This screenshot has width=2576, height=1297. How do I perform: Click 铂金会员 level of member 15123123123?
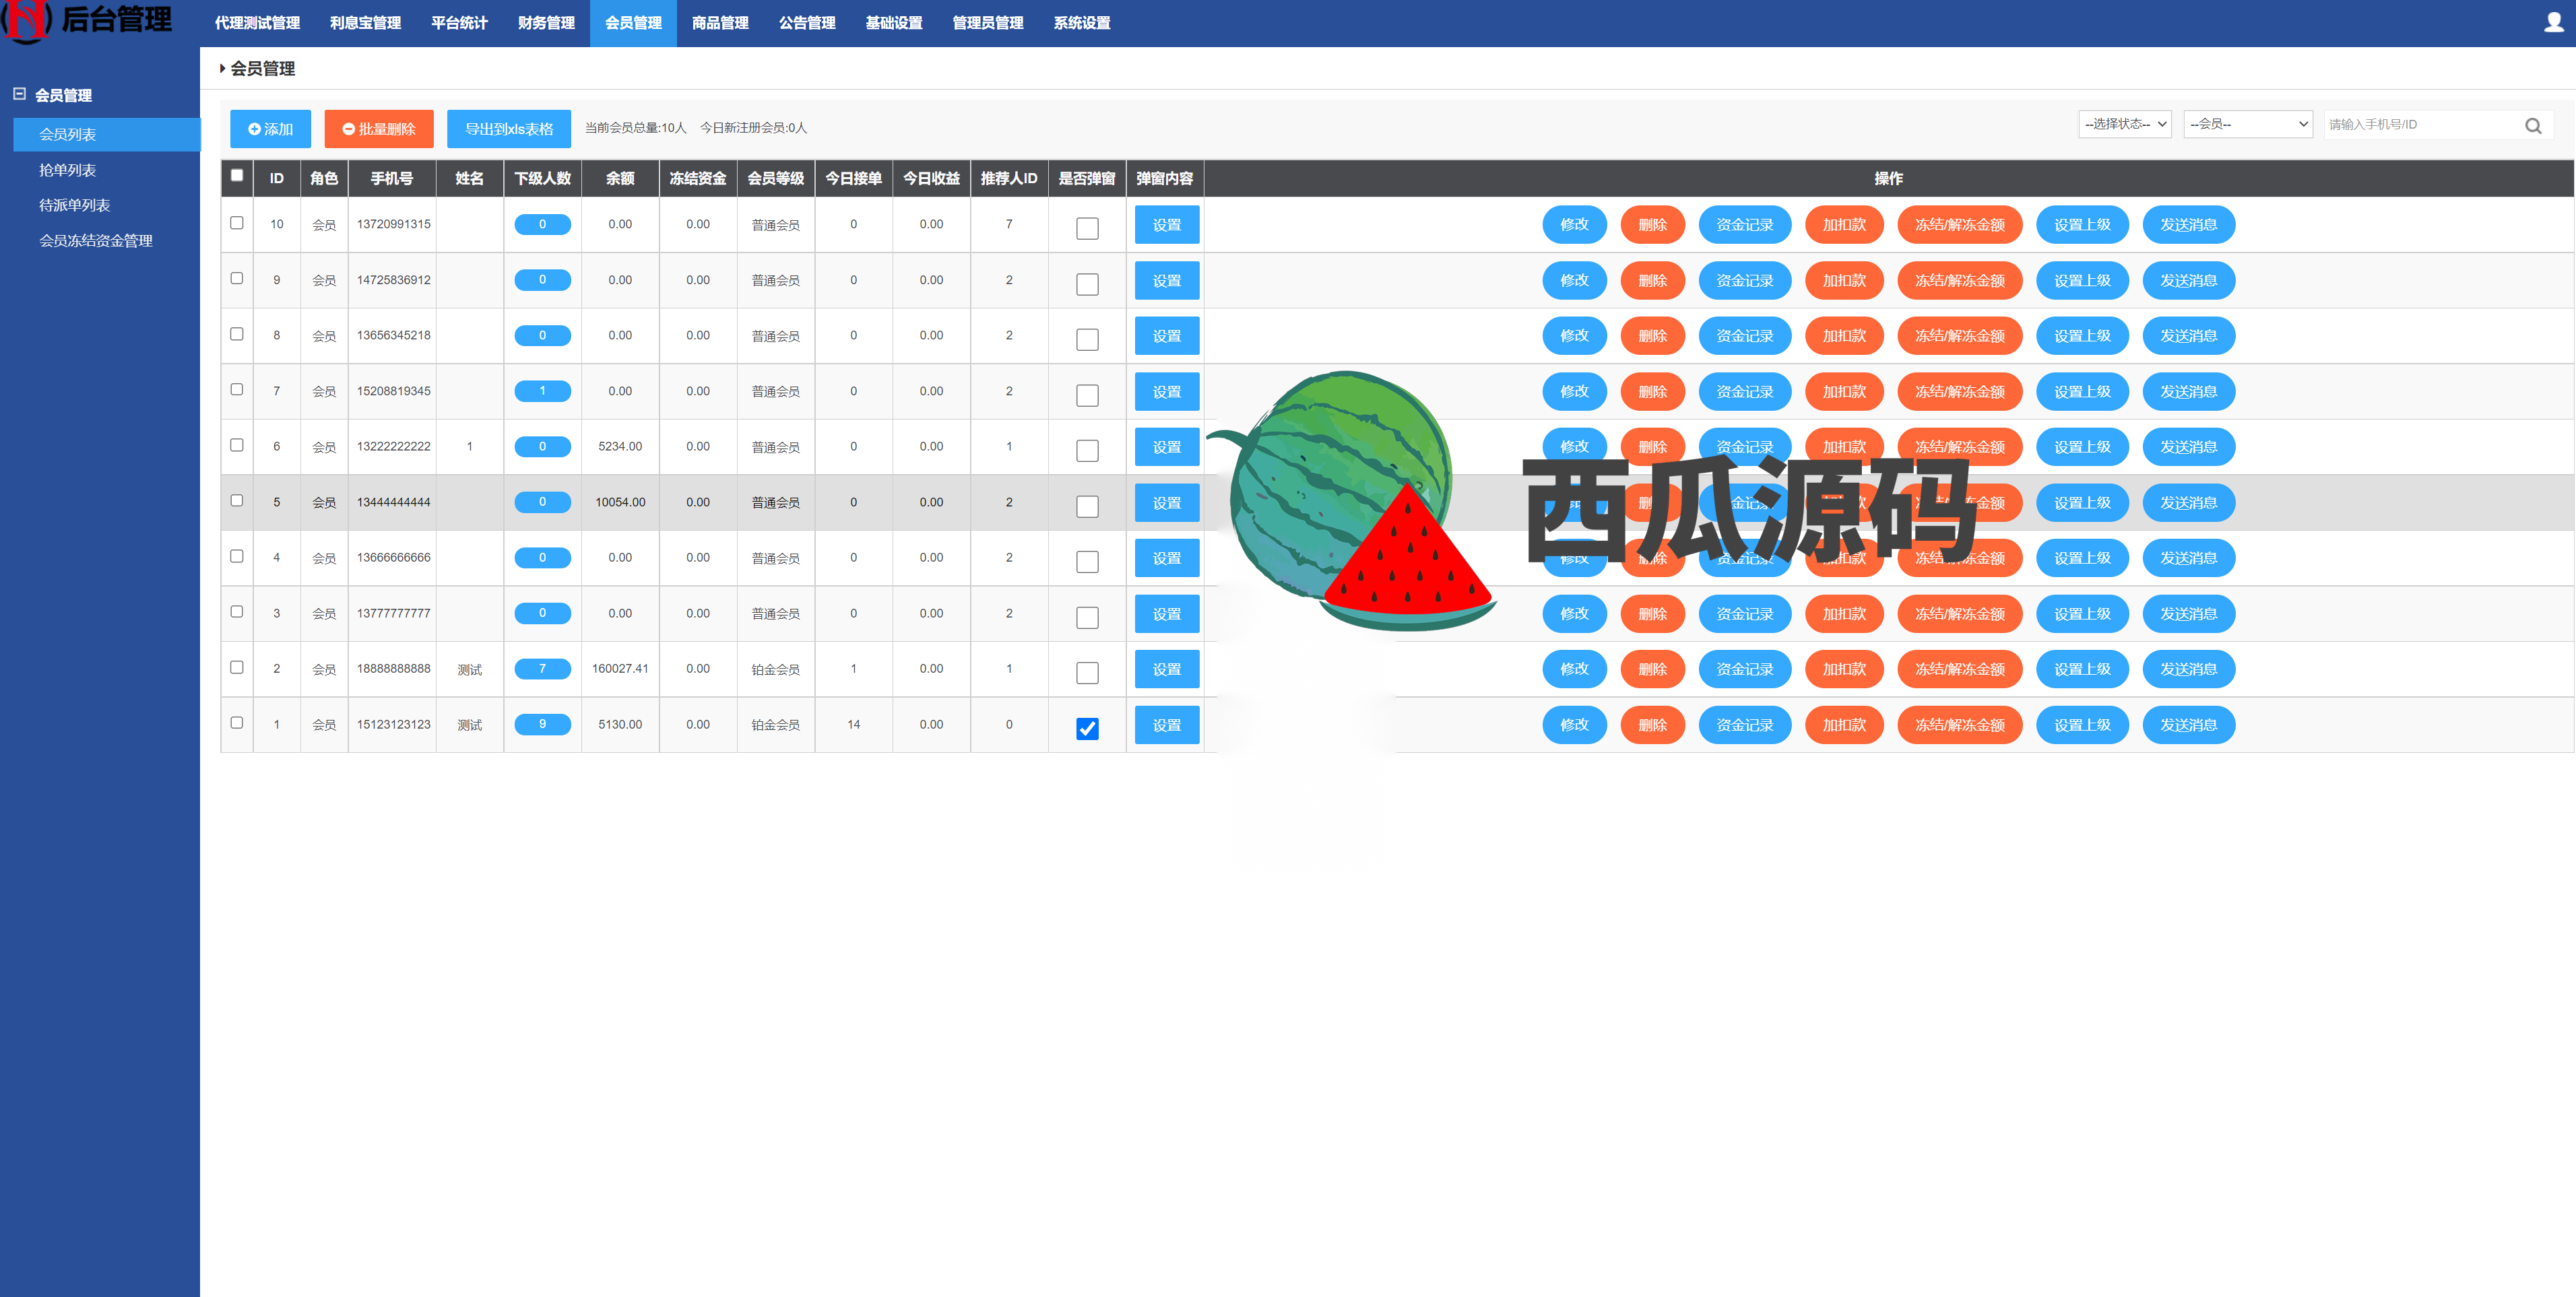pyautogui.click(x=775, y=725)
